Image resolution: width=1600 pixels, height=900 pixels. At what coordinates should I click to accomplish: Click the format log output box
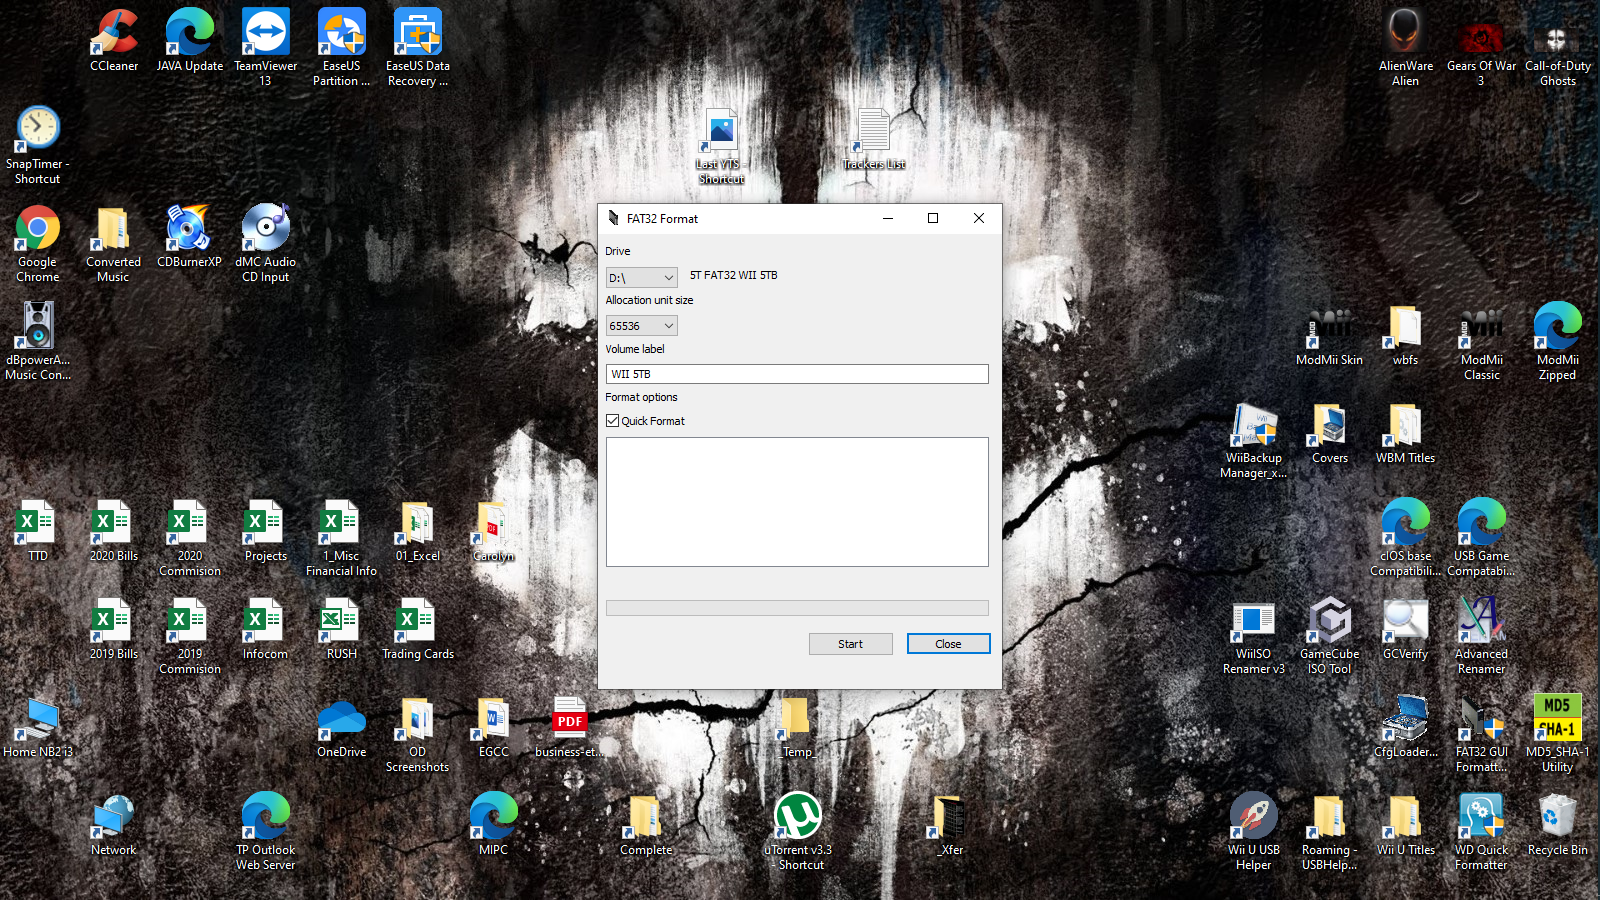point(797,502)
